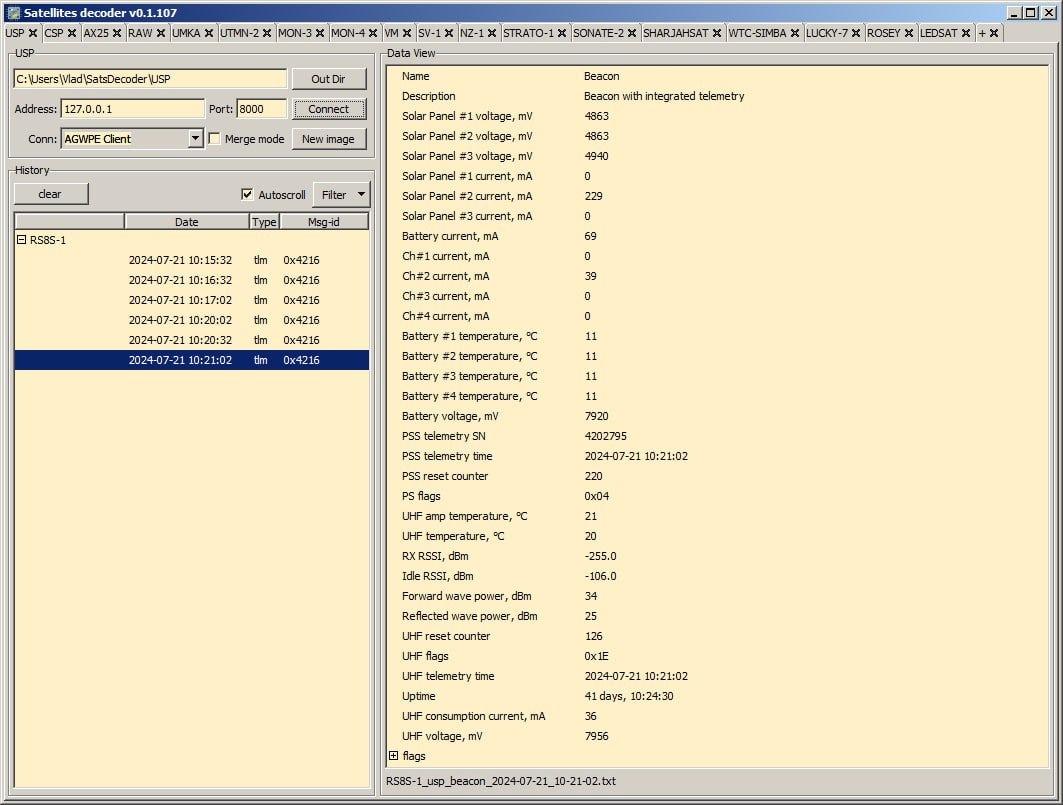Close the CSP tab with its X icon

tap(72, 33)
